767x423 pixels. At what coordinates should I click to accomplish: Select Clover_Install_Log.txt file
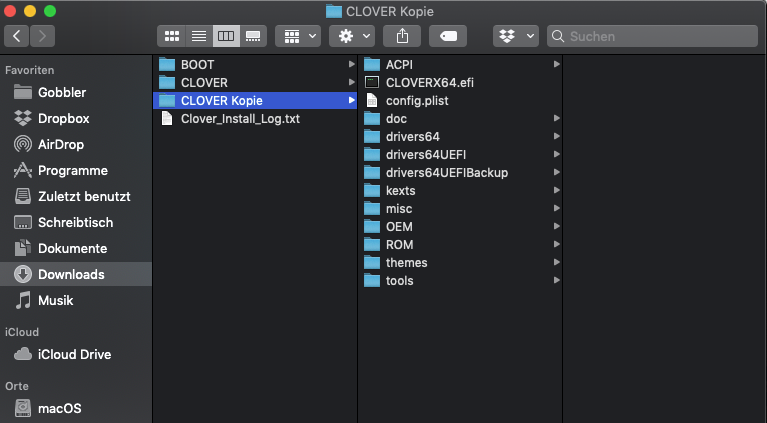[x=255, y=119]
